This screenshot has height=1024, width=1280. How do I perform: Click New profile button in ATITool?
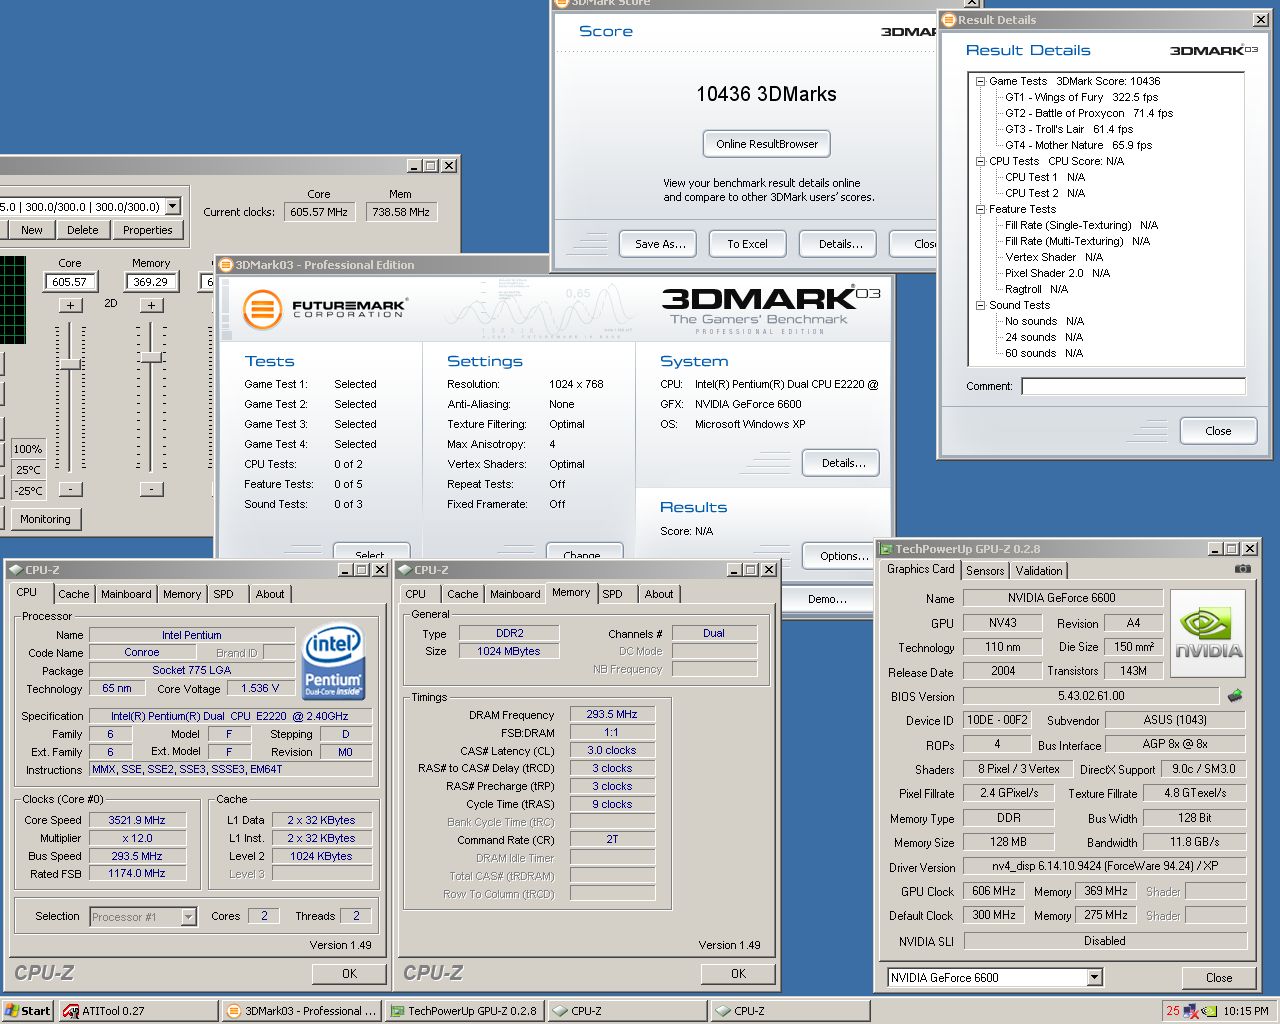point(31,230)
